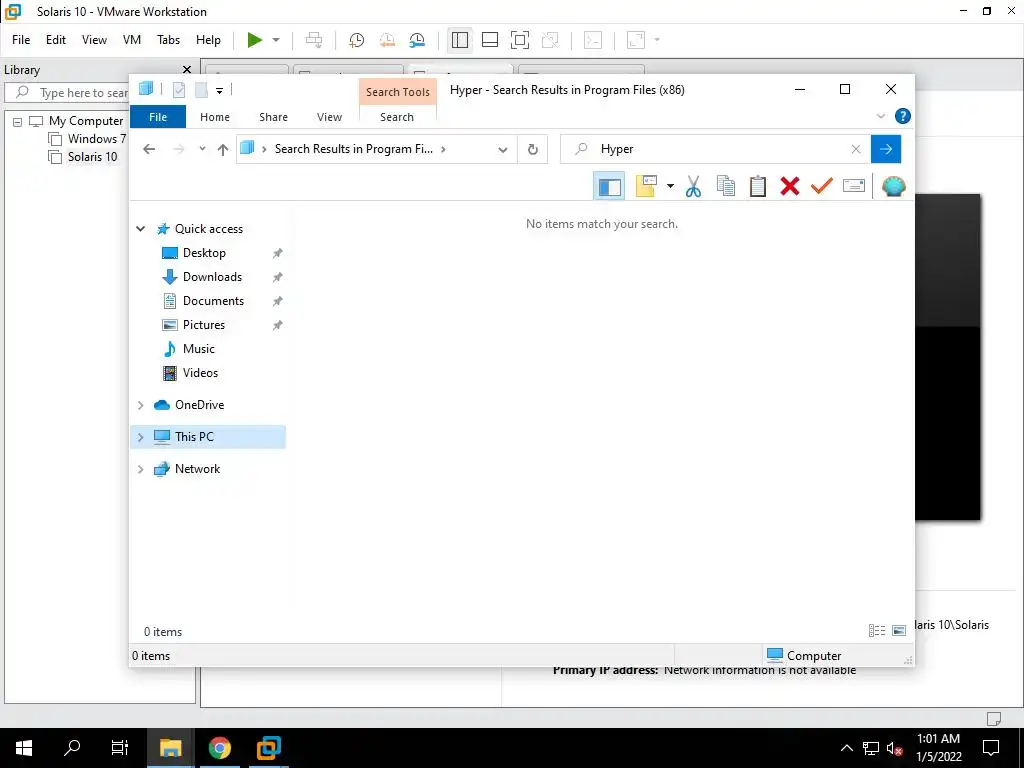Click the Paste clipboard icon

point(758,187)
